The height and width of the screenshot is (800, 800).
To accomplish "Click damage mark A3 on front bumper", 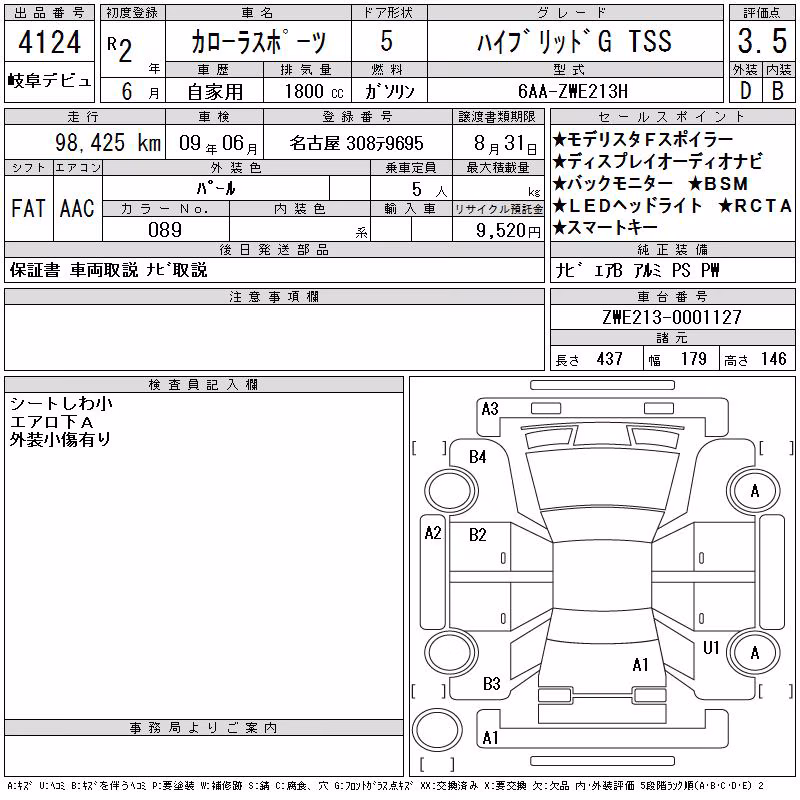I will click(x=490, y=409).
